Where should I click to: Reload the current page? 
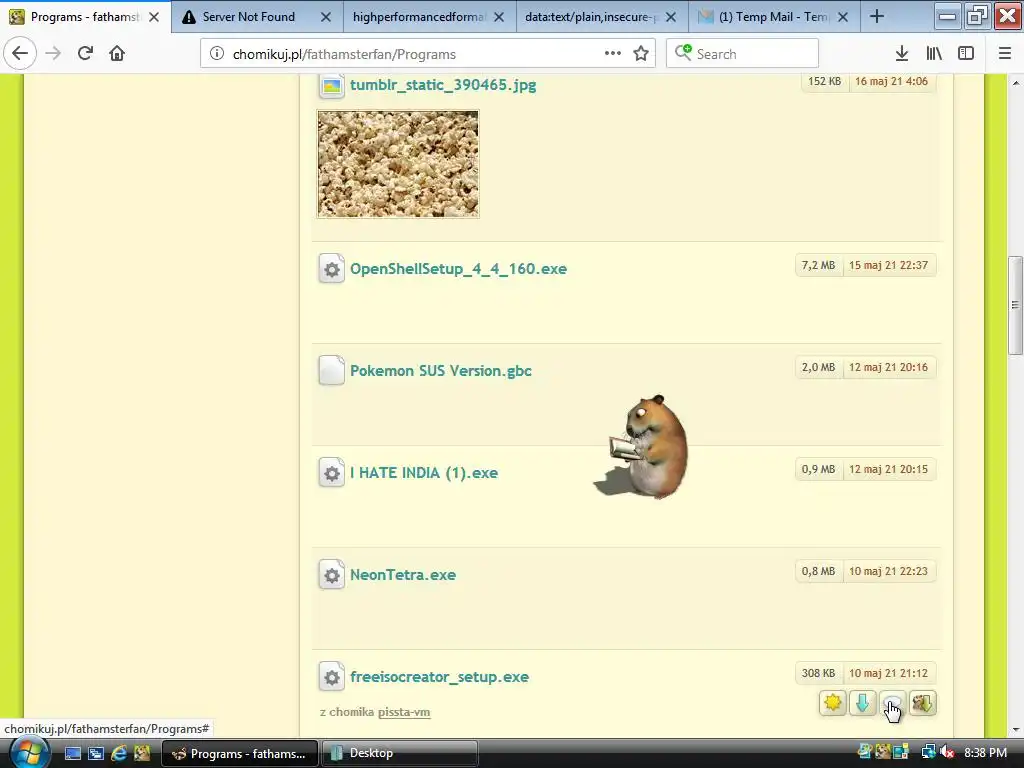(x=85, y=54)
